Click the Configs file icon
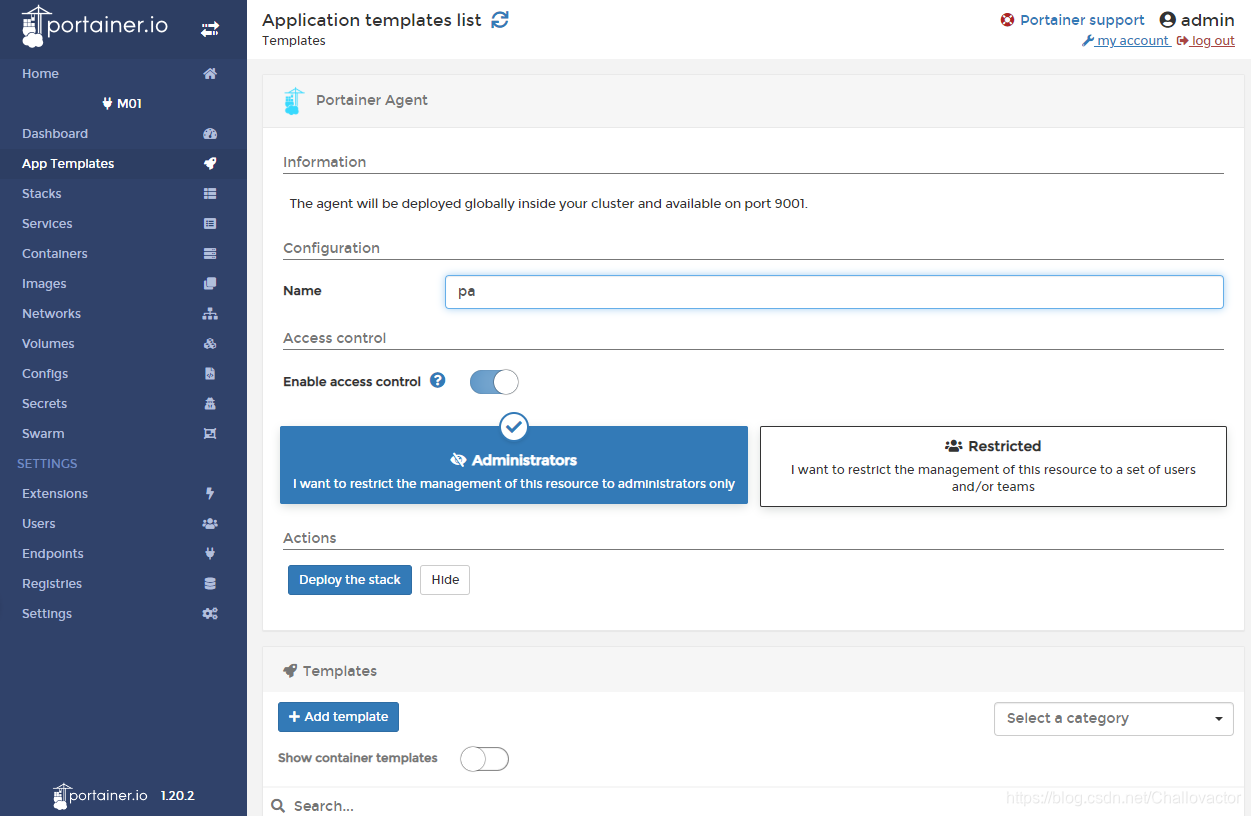1251x816 pixels. [210, 373]
